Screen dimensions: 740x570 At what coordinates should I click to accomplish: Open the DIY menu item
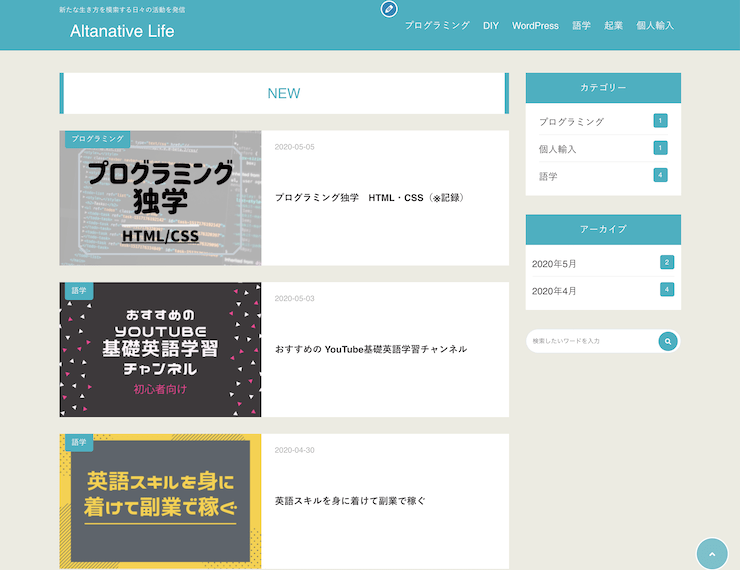[x=490, y=26]
